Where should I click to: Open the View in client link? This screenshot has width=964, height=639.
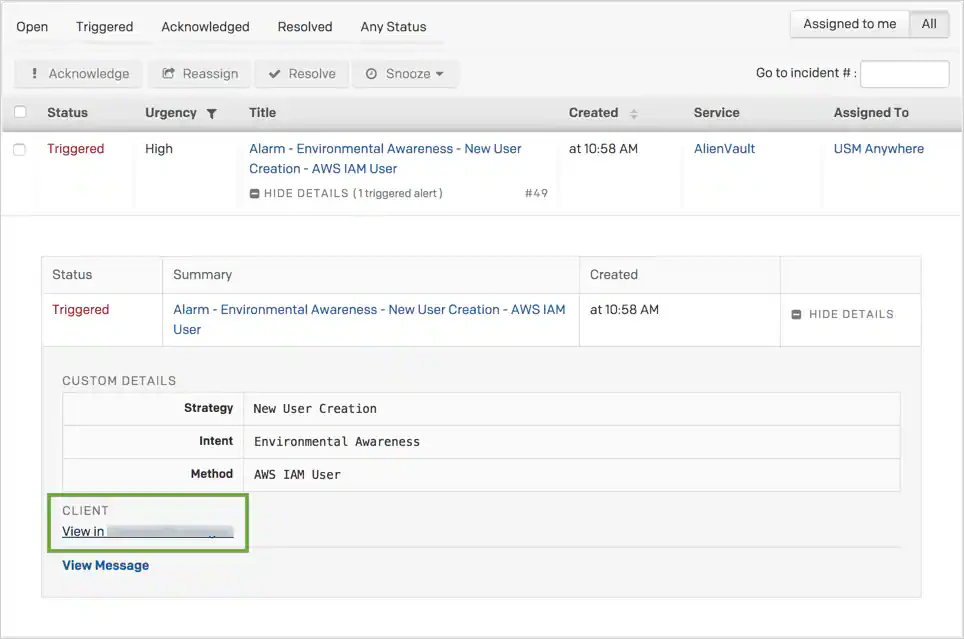(x=148, y=531)
